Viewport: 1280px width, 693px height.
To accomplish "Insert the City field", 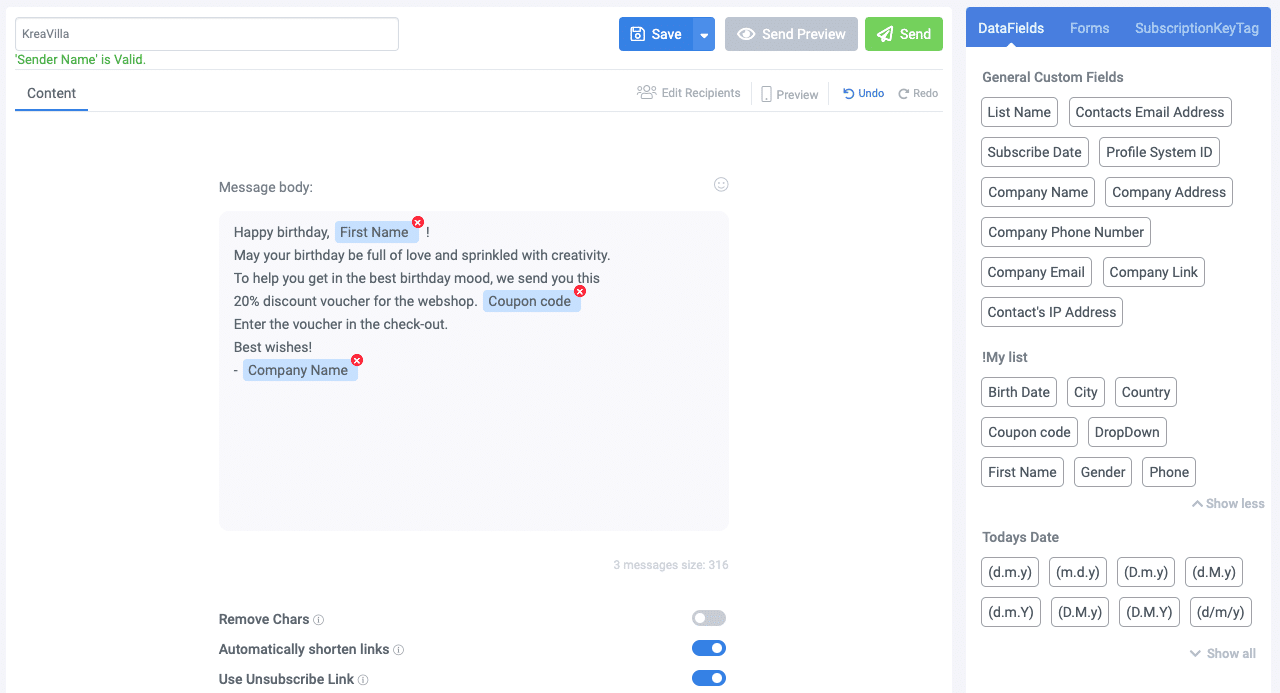I will click(1086, 392).
